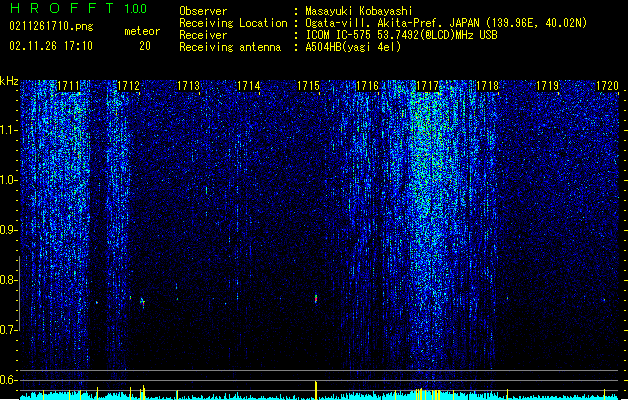Screen dimensions: 629x400
Task: Click the HROFFT 1.00 title text
Action: (x=78, y=8)
